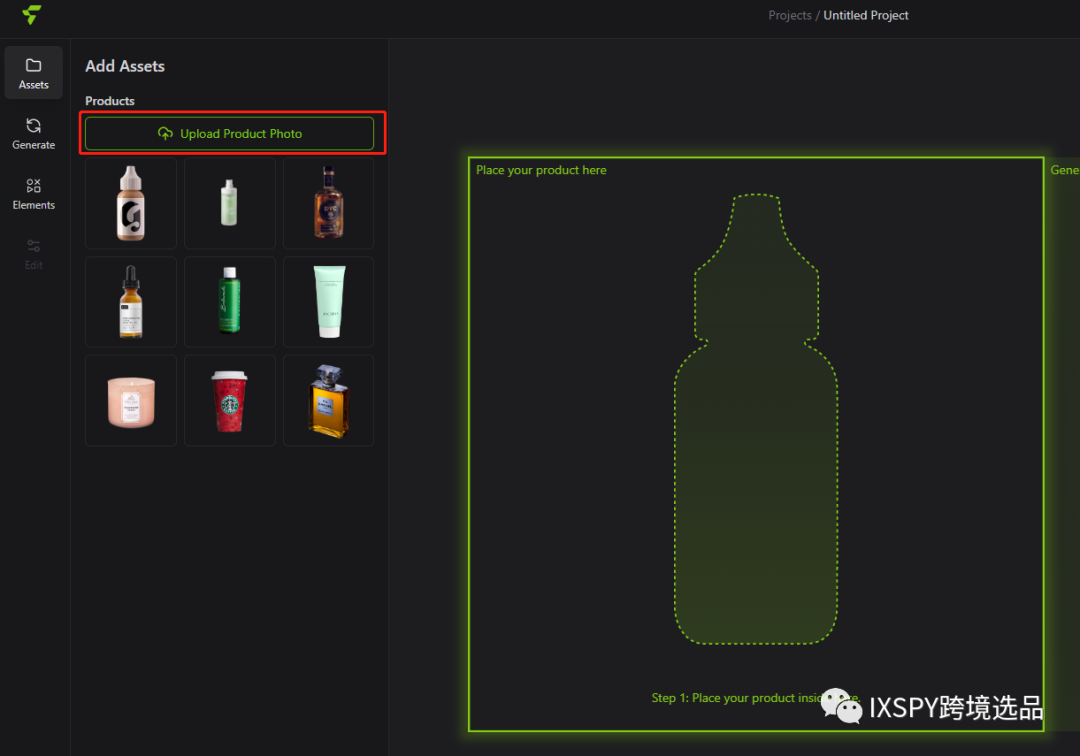
Task: Select the small light green bottle product
Action: click(229, 203)
